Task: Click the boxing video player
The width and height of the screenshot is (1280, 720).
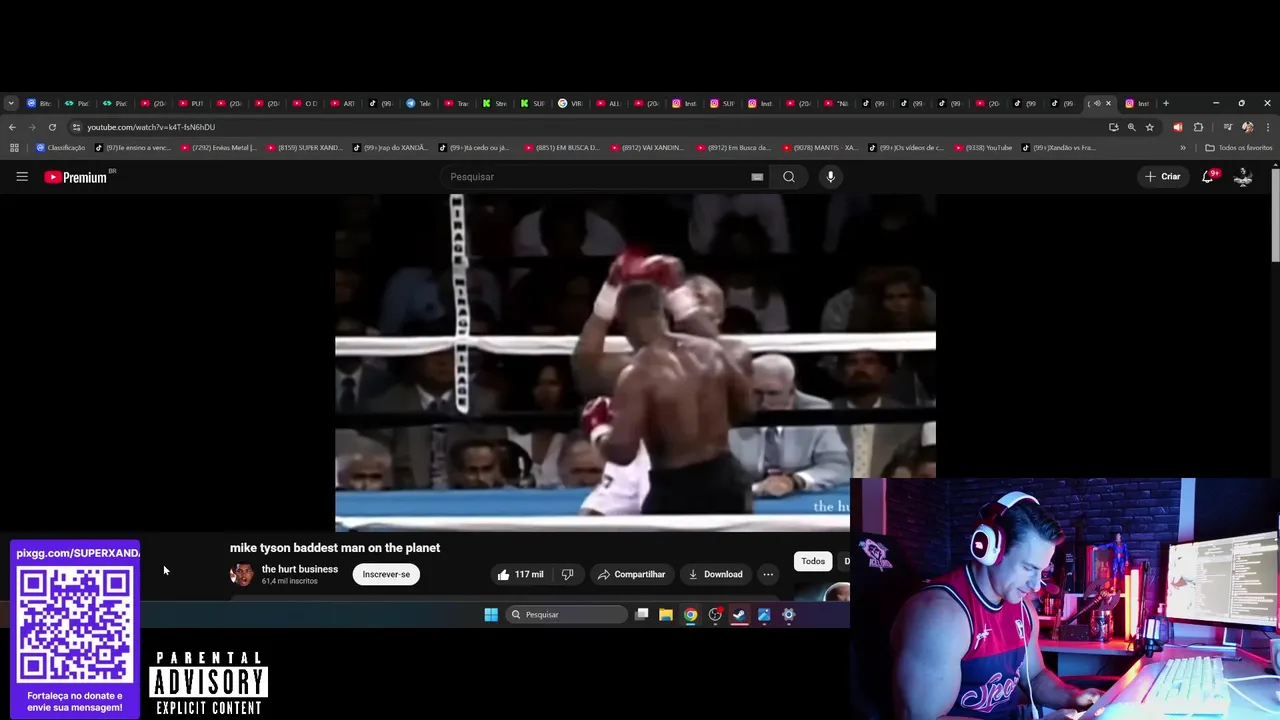Action: pos(635,362)
